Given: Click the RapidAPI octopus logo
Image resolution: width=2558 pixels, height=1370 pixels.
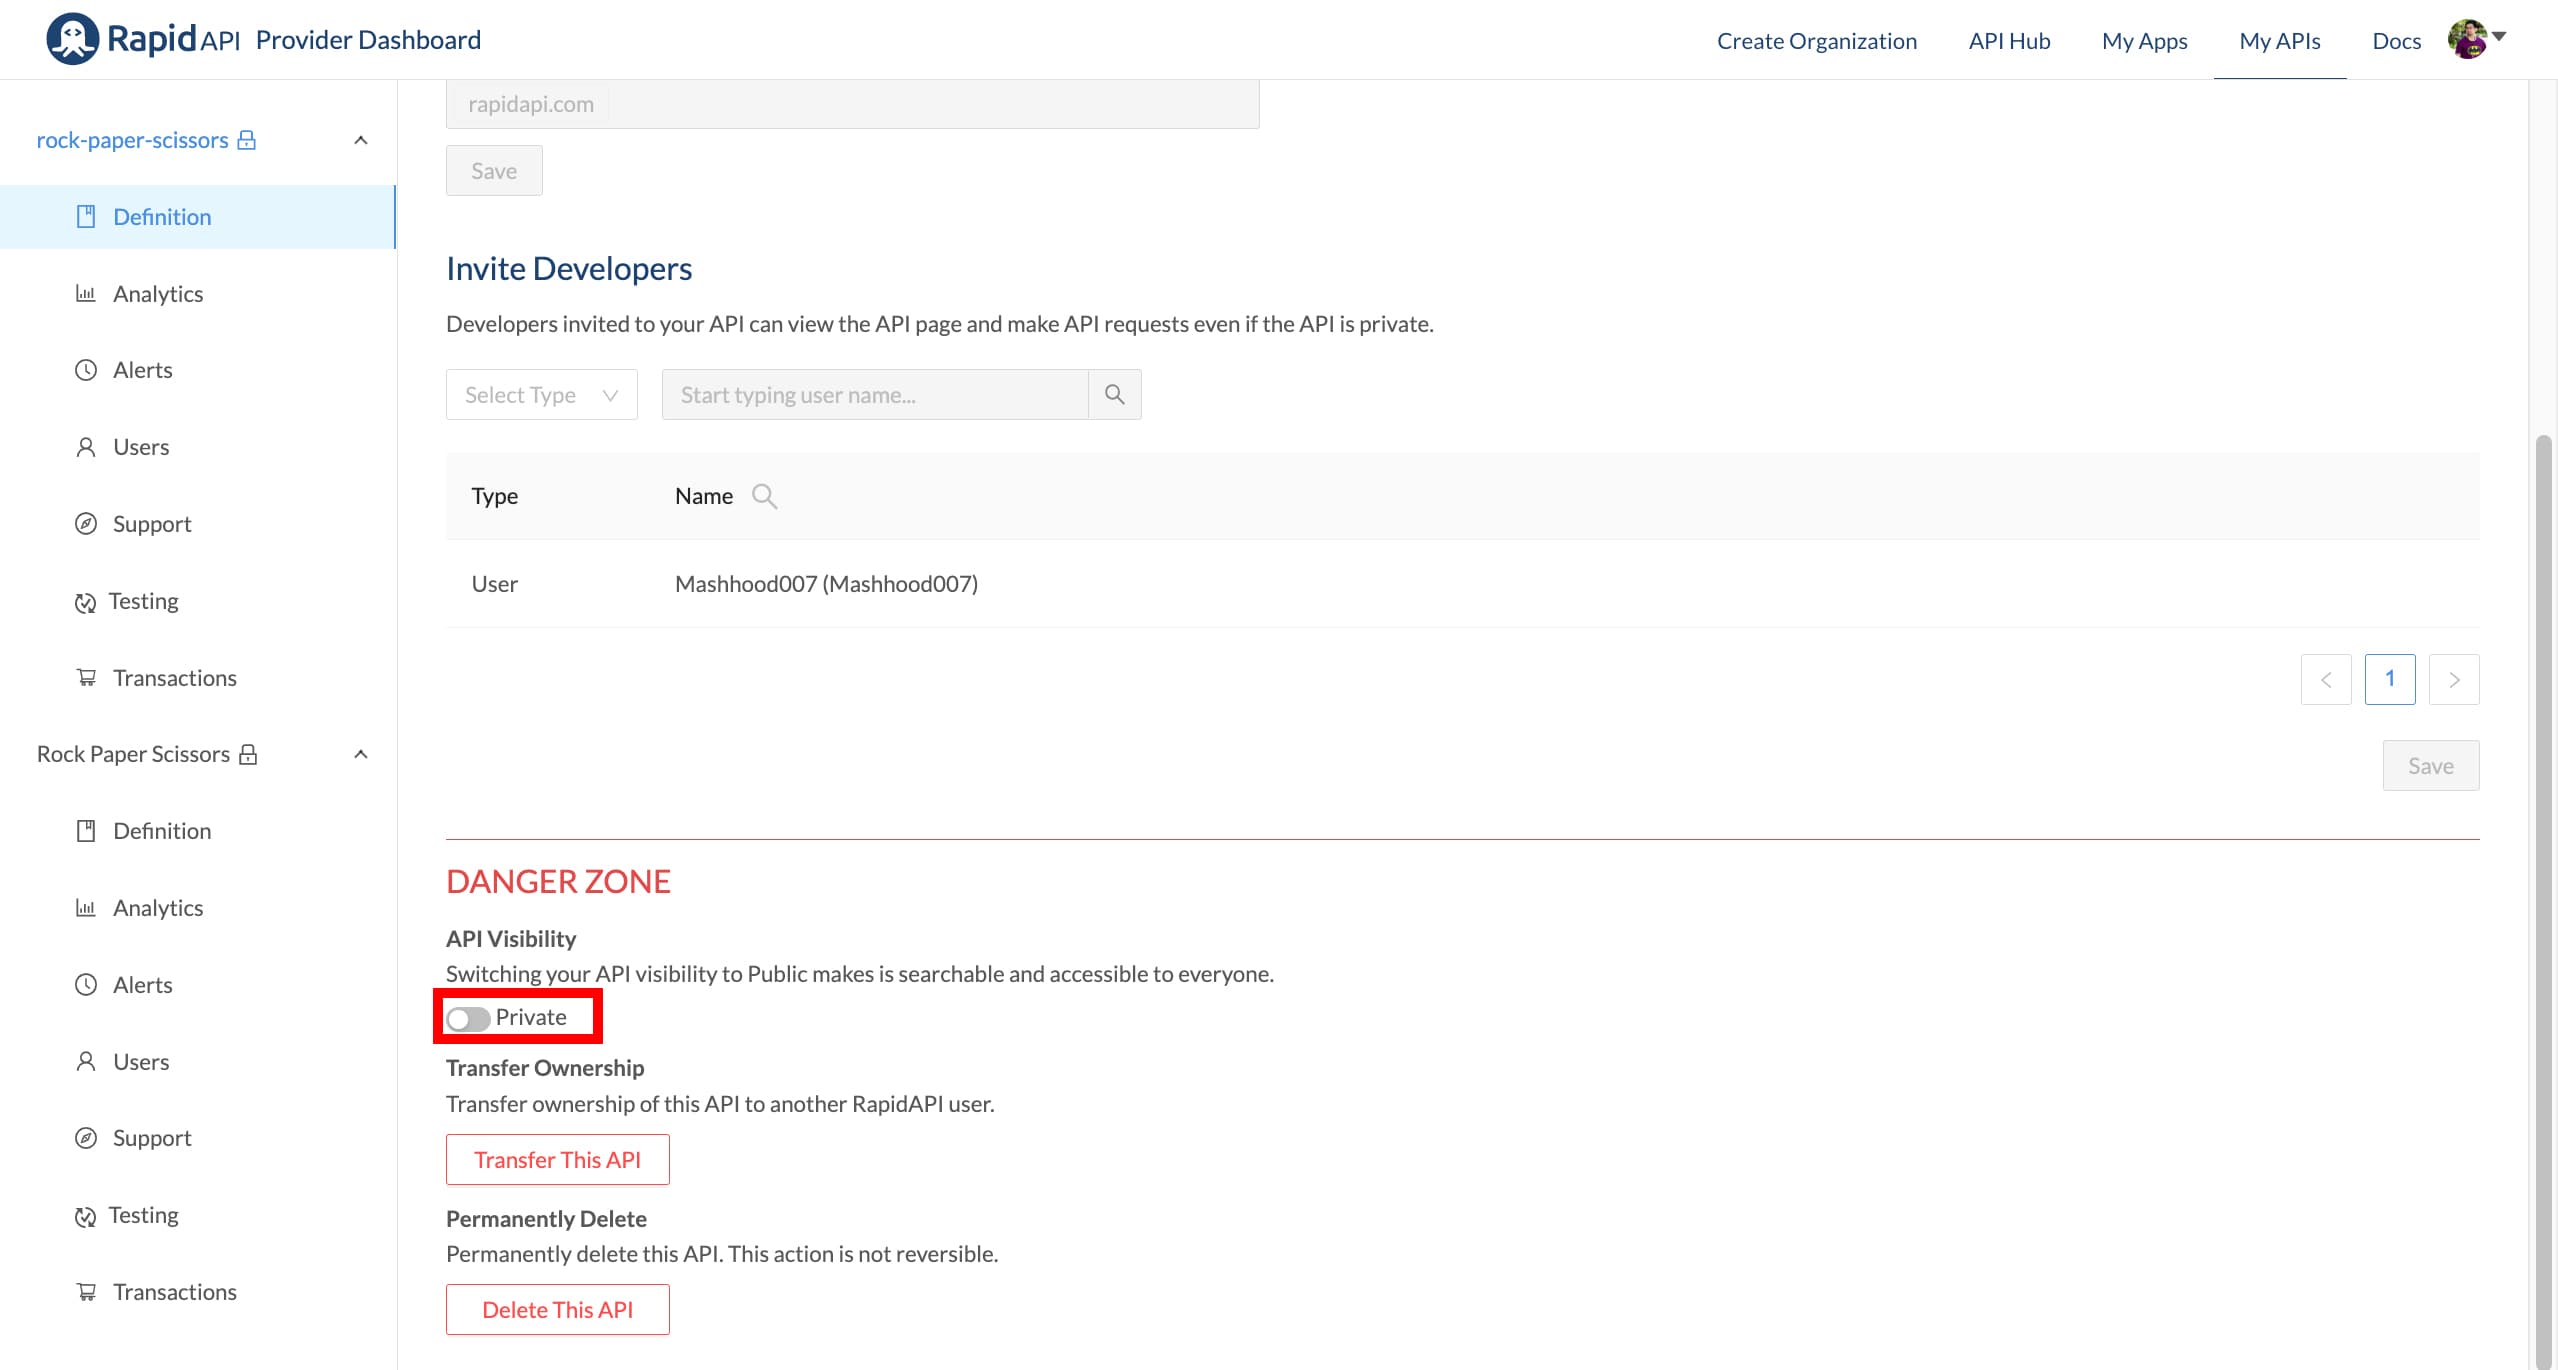Looking at the screenshot, I should pos(72,39).
